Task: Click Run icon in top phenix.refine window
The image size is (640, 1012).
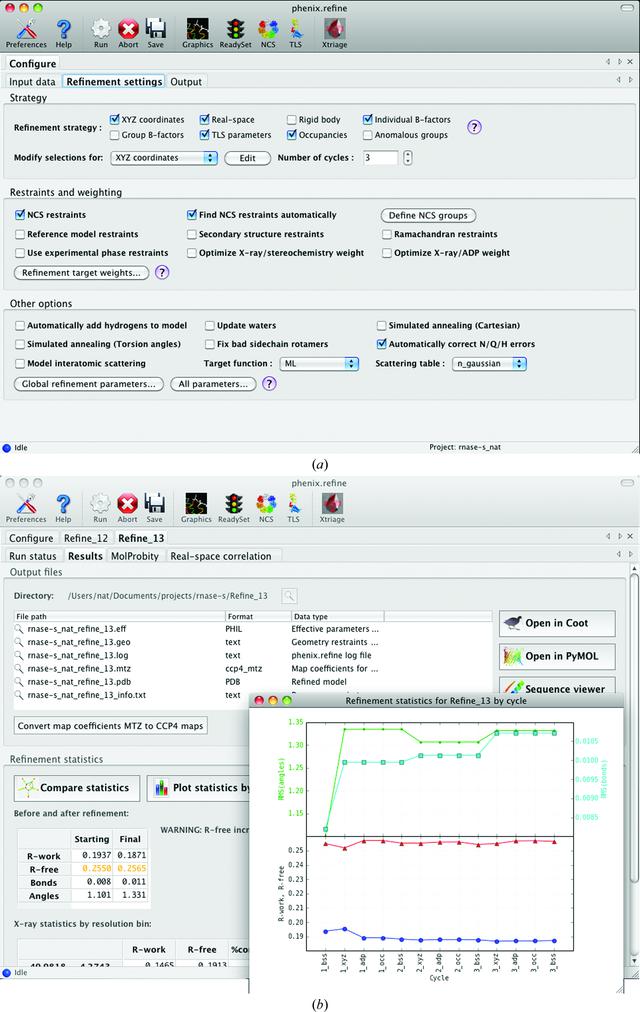Action: (101, 33)
